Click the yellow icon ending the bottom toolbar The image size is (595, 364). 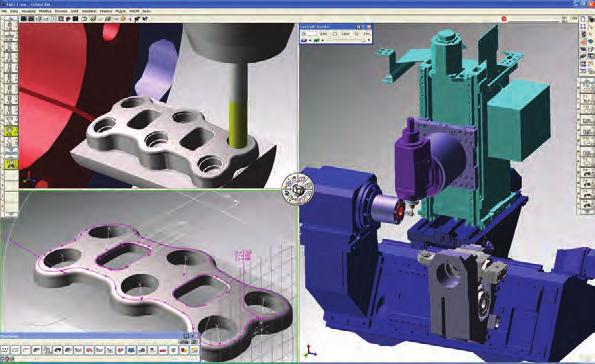[195, 350]
